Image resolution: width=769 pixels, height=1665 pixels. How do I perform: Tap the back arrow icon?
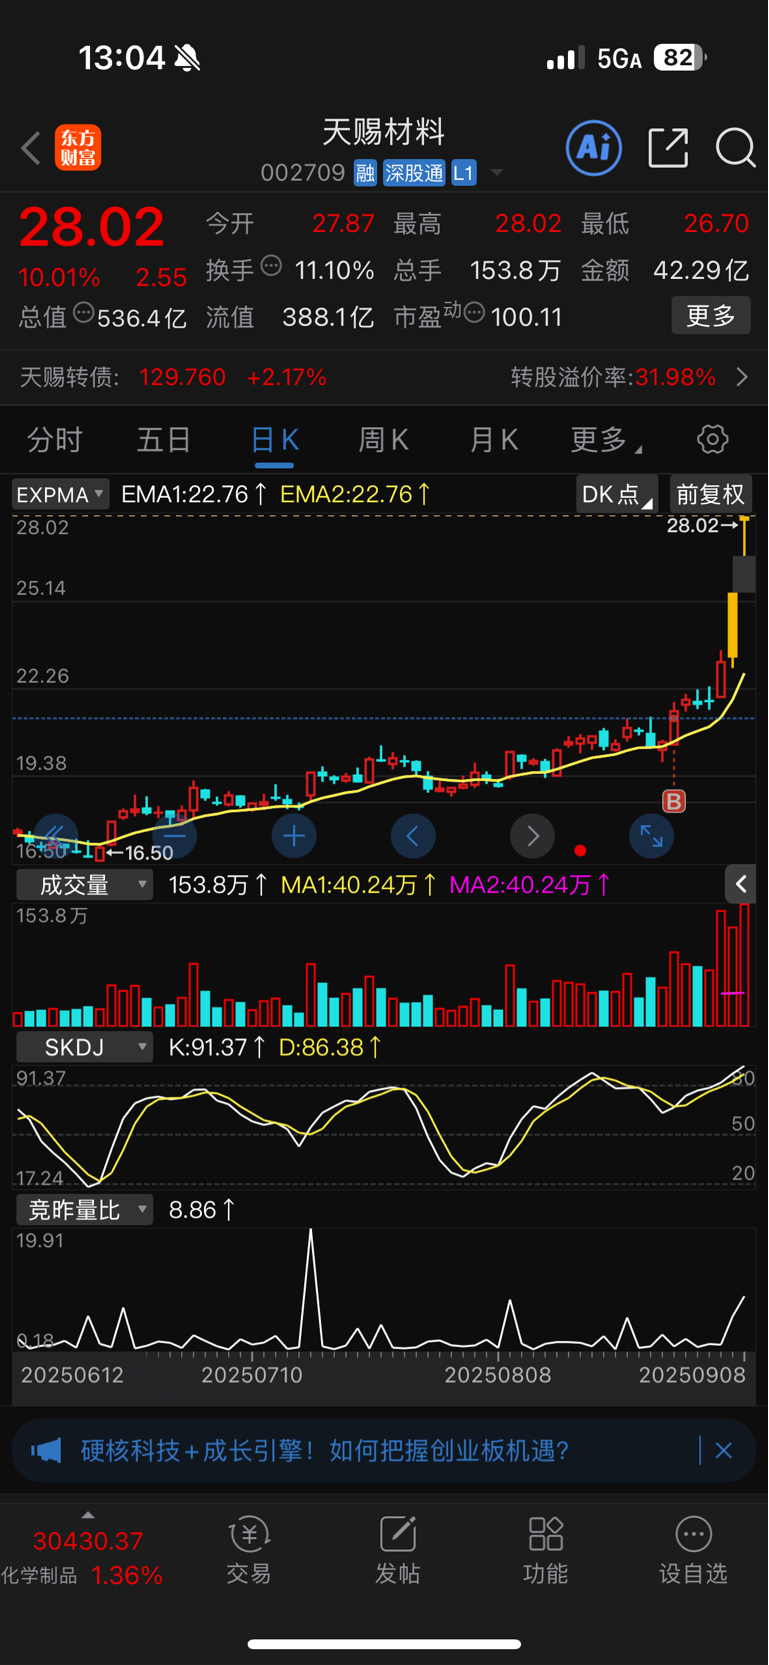pyautogui.click(x=31, y=148)
